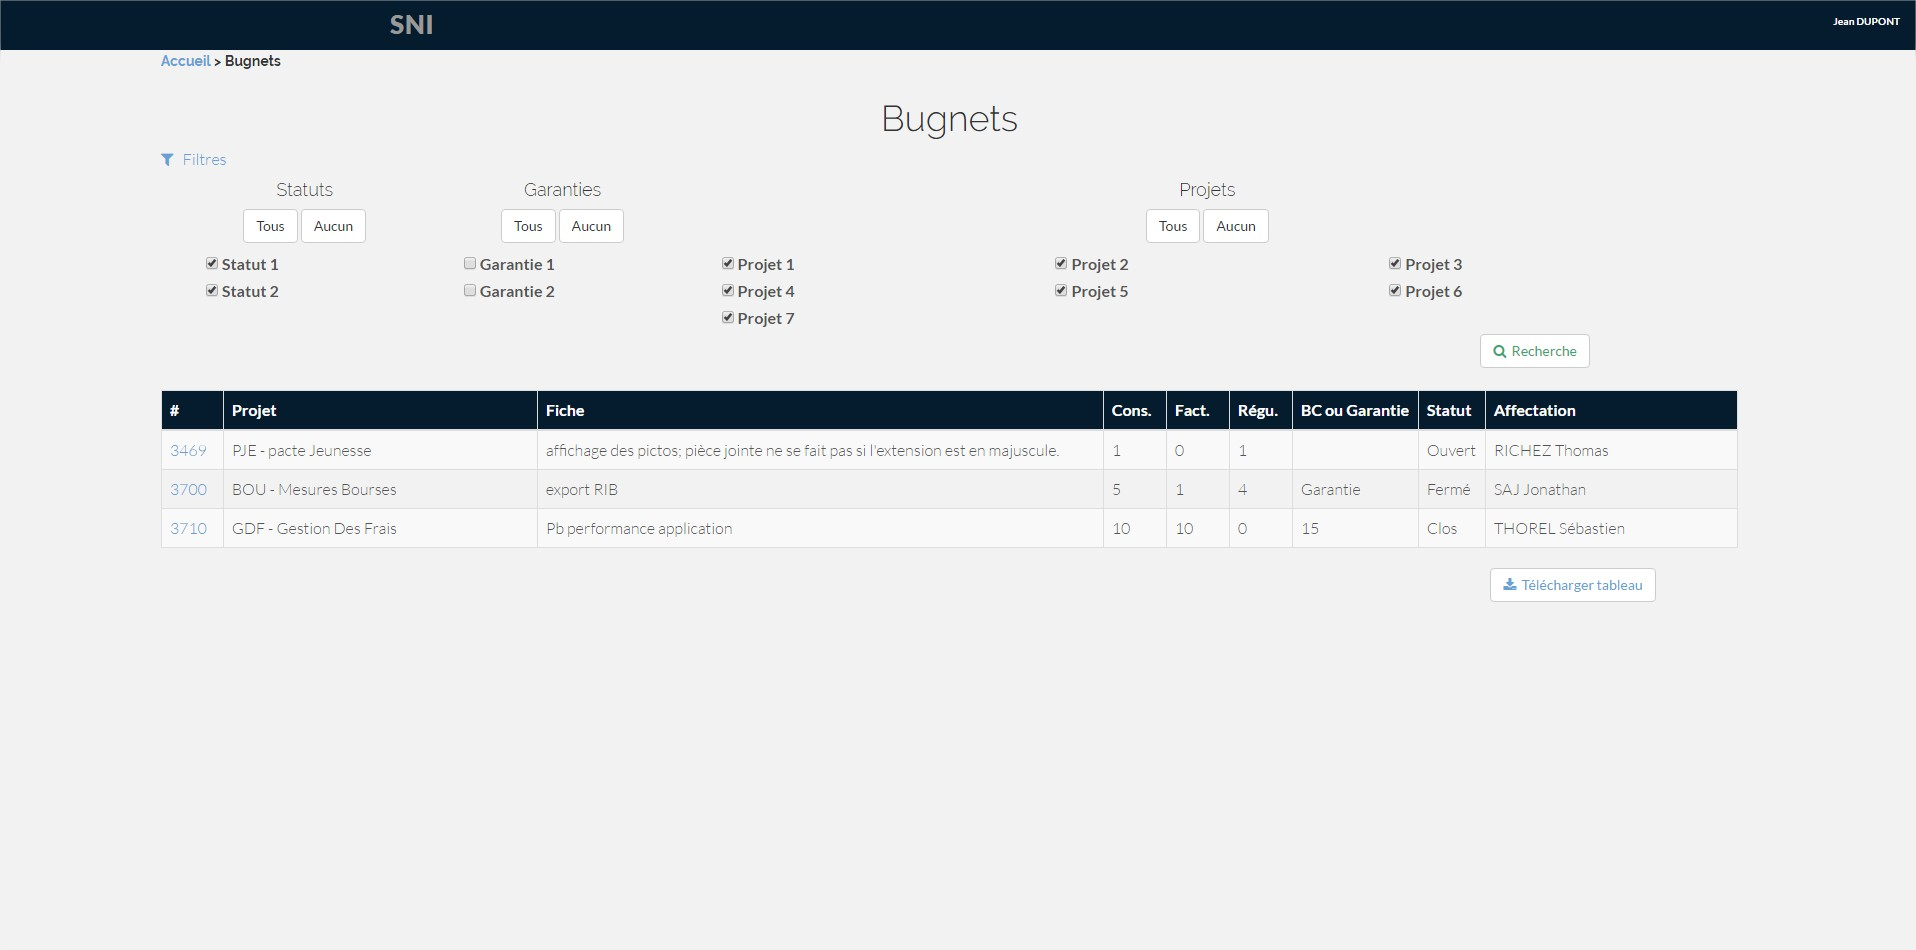1916x950 pixels.
Task: Go to Accueil breadcrumb link
Action: [185, 61]
